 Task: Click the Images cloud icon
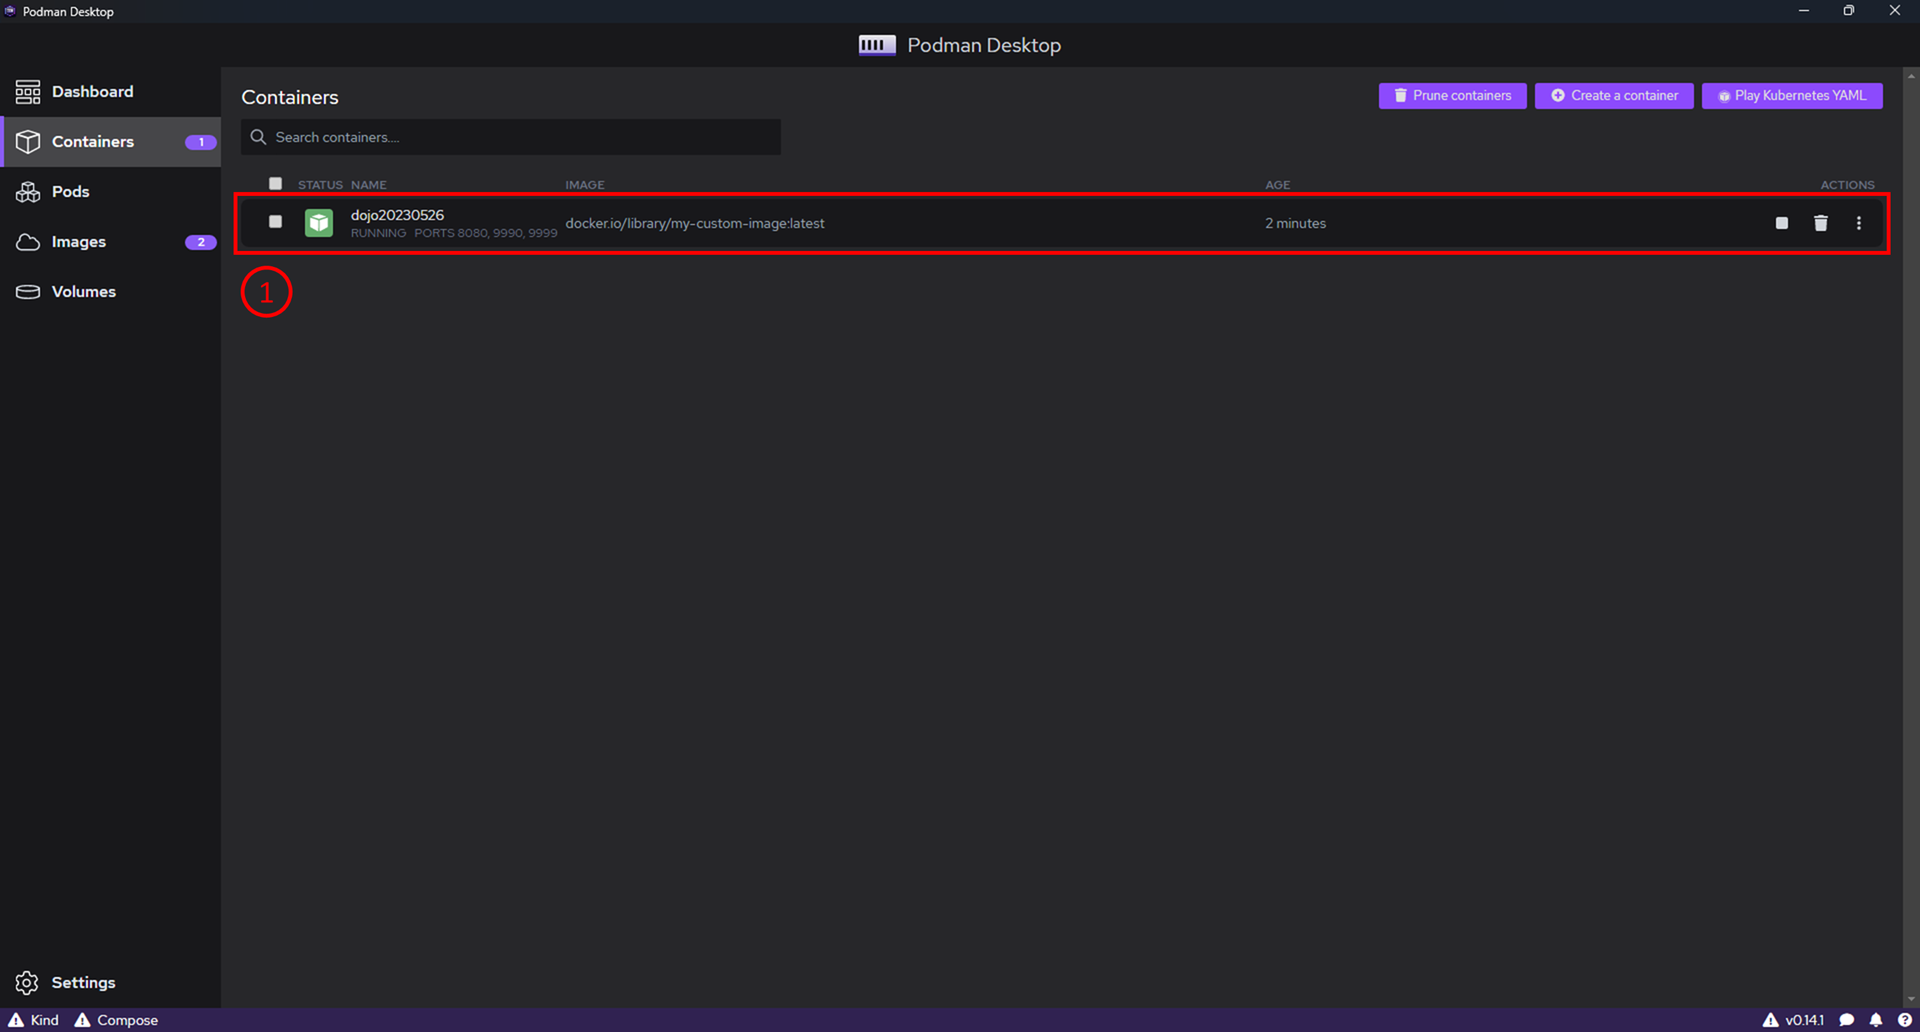(x=28, y=242)
